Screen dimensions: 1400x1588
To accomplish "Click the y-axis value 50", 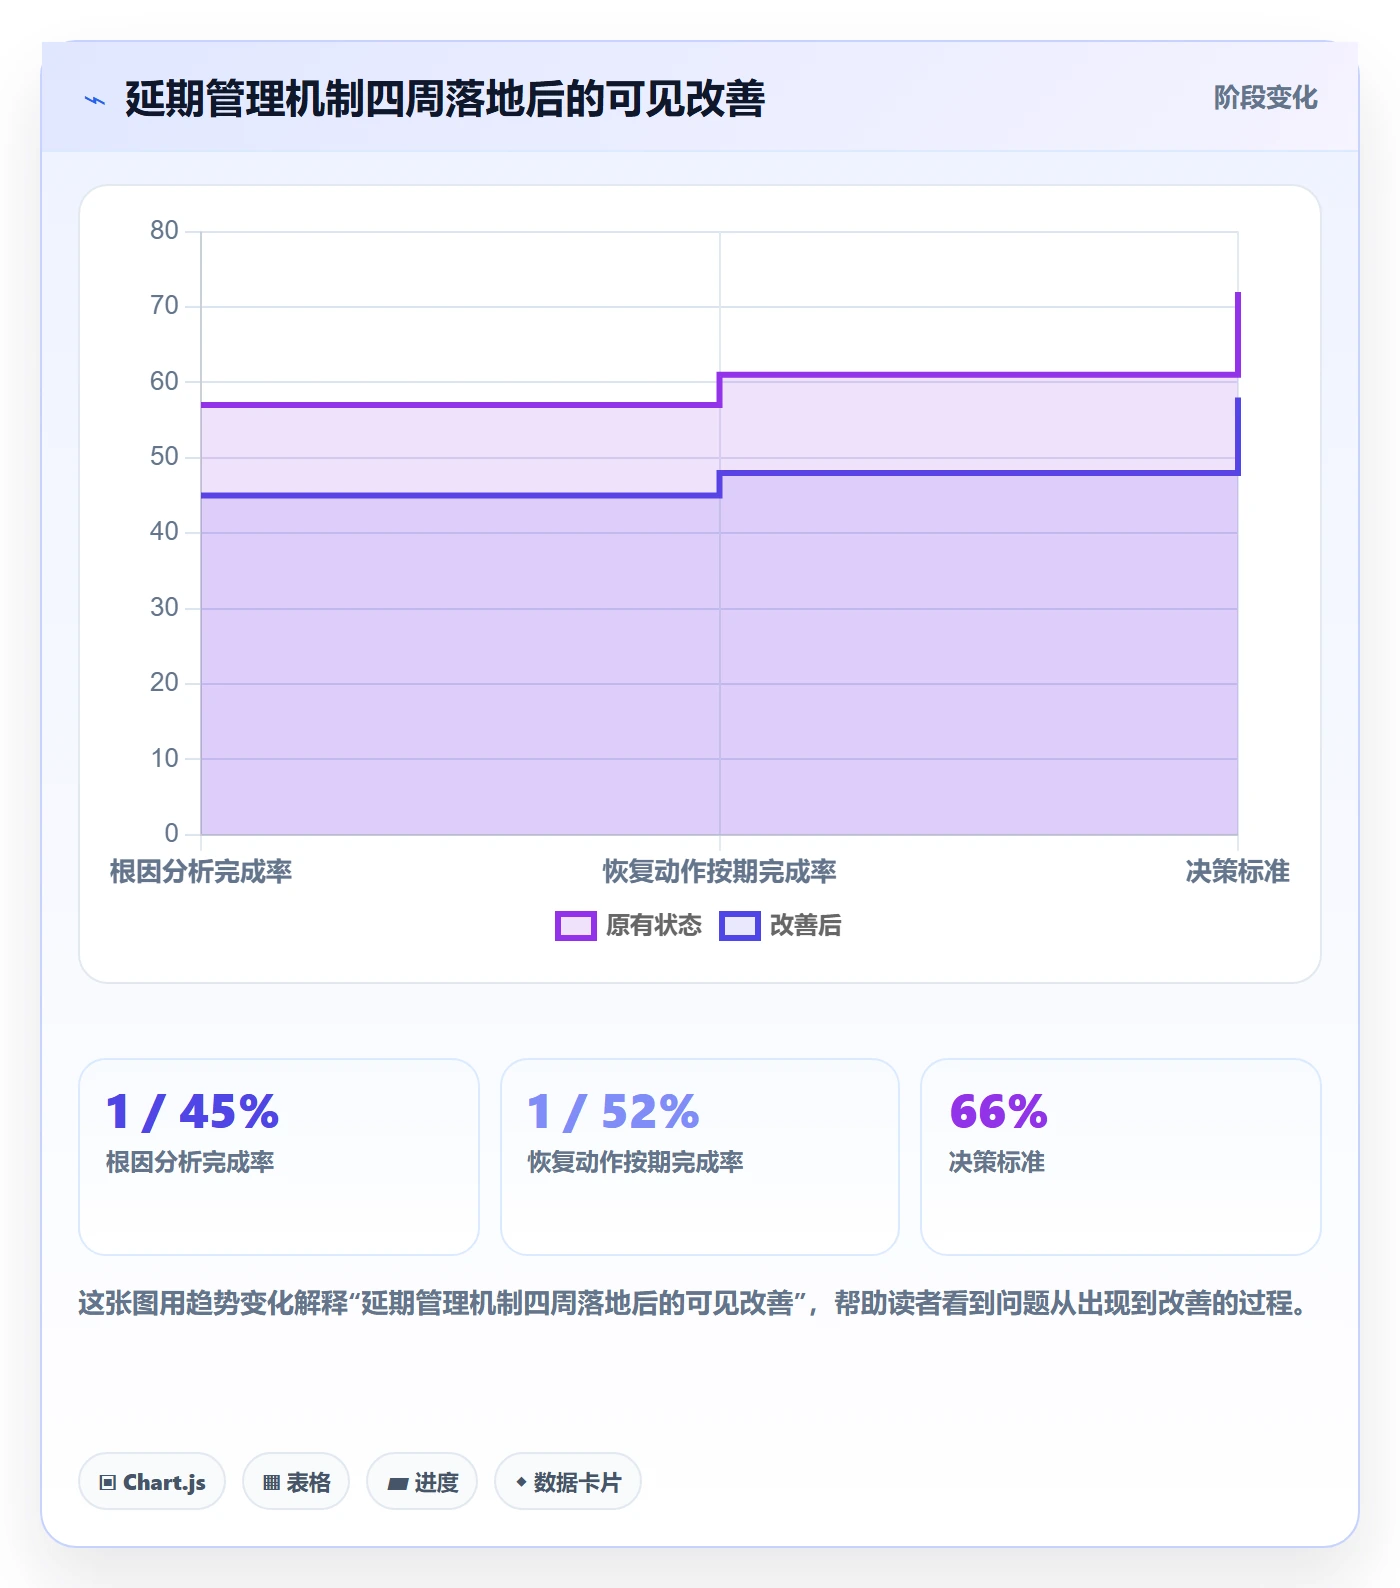I will tap(164, 457).
